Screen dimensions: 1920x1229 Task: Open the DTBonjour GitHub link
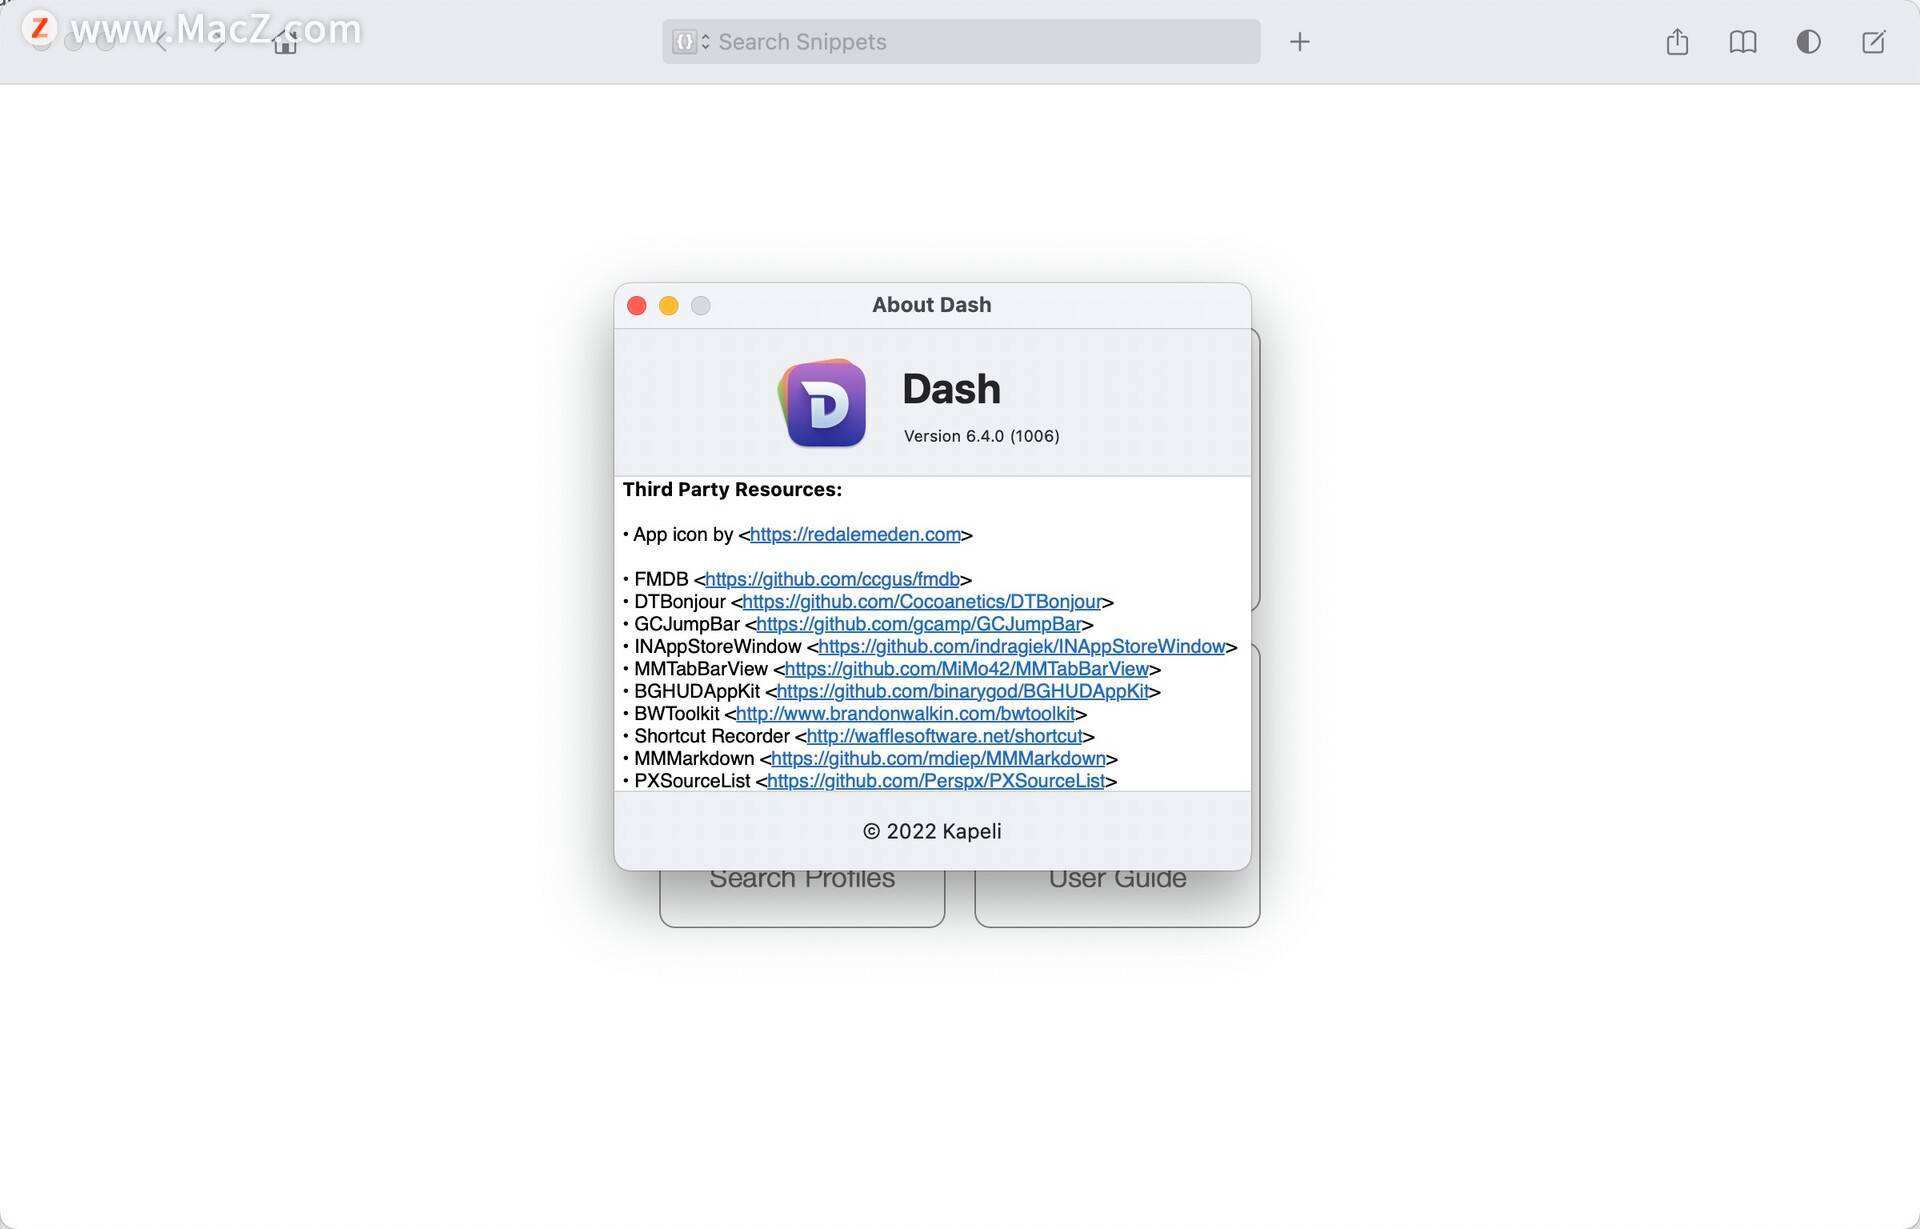(x=921, y=602)
